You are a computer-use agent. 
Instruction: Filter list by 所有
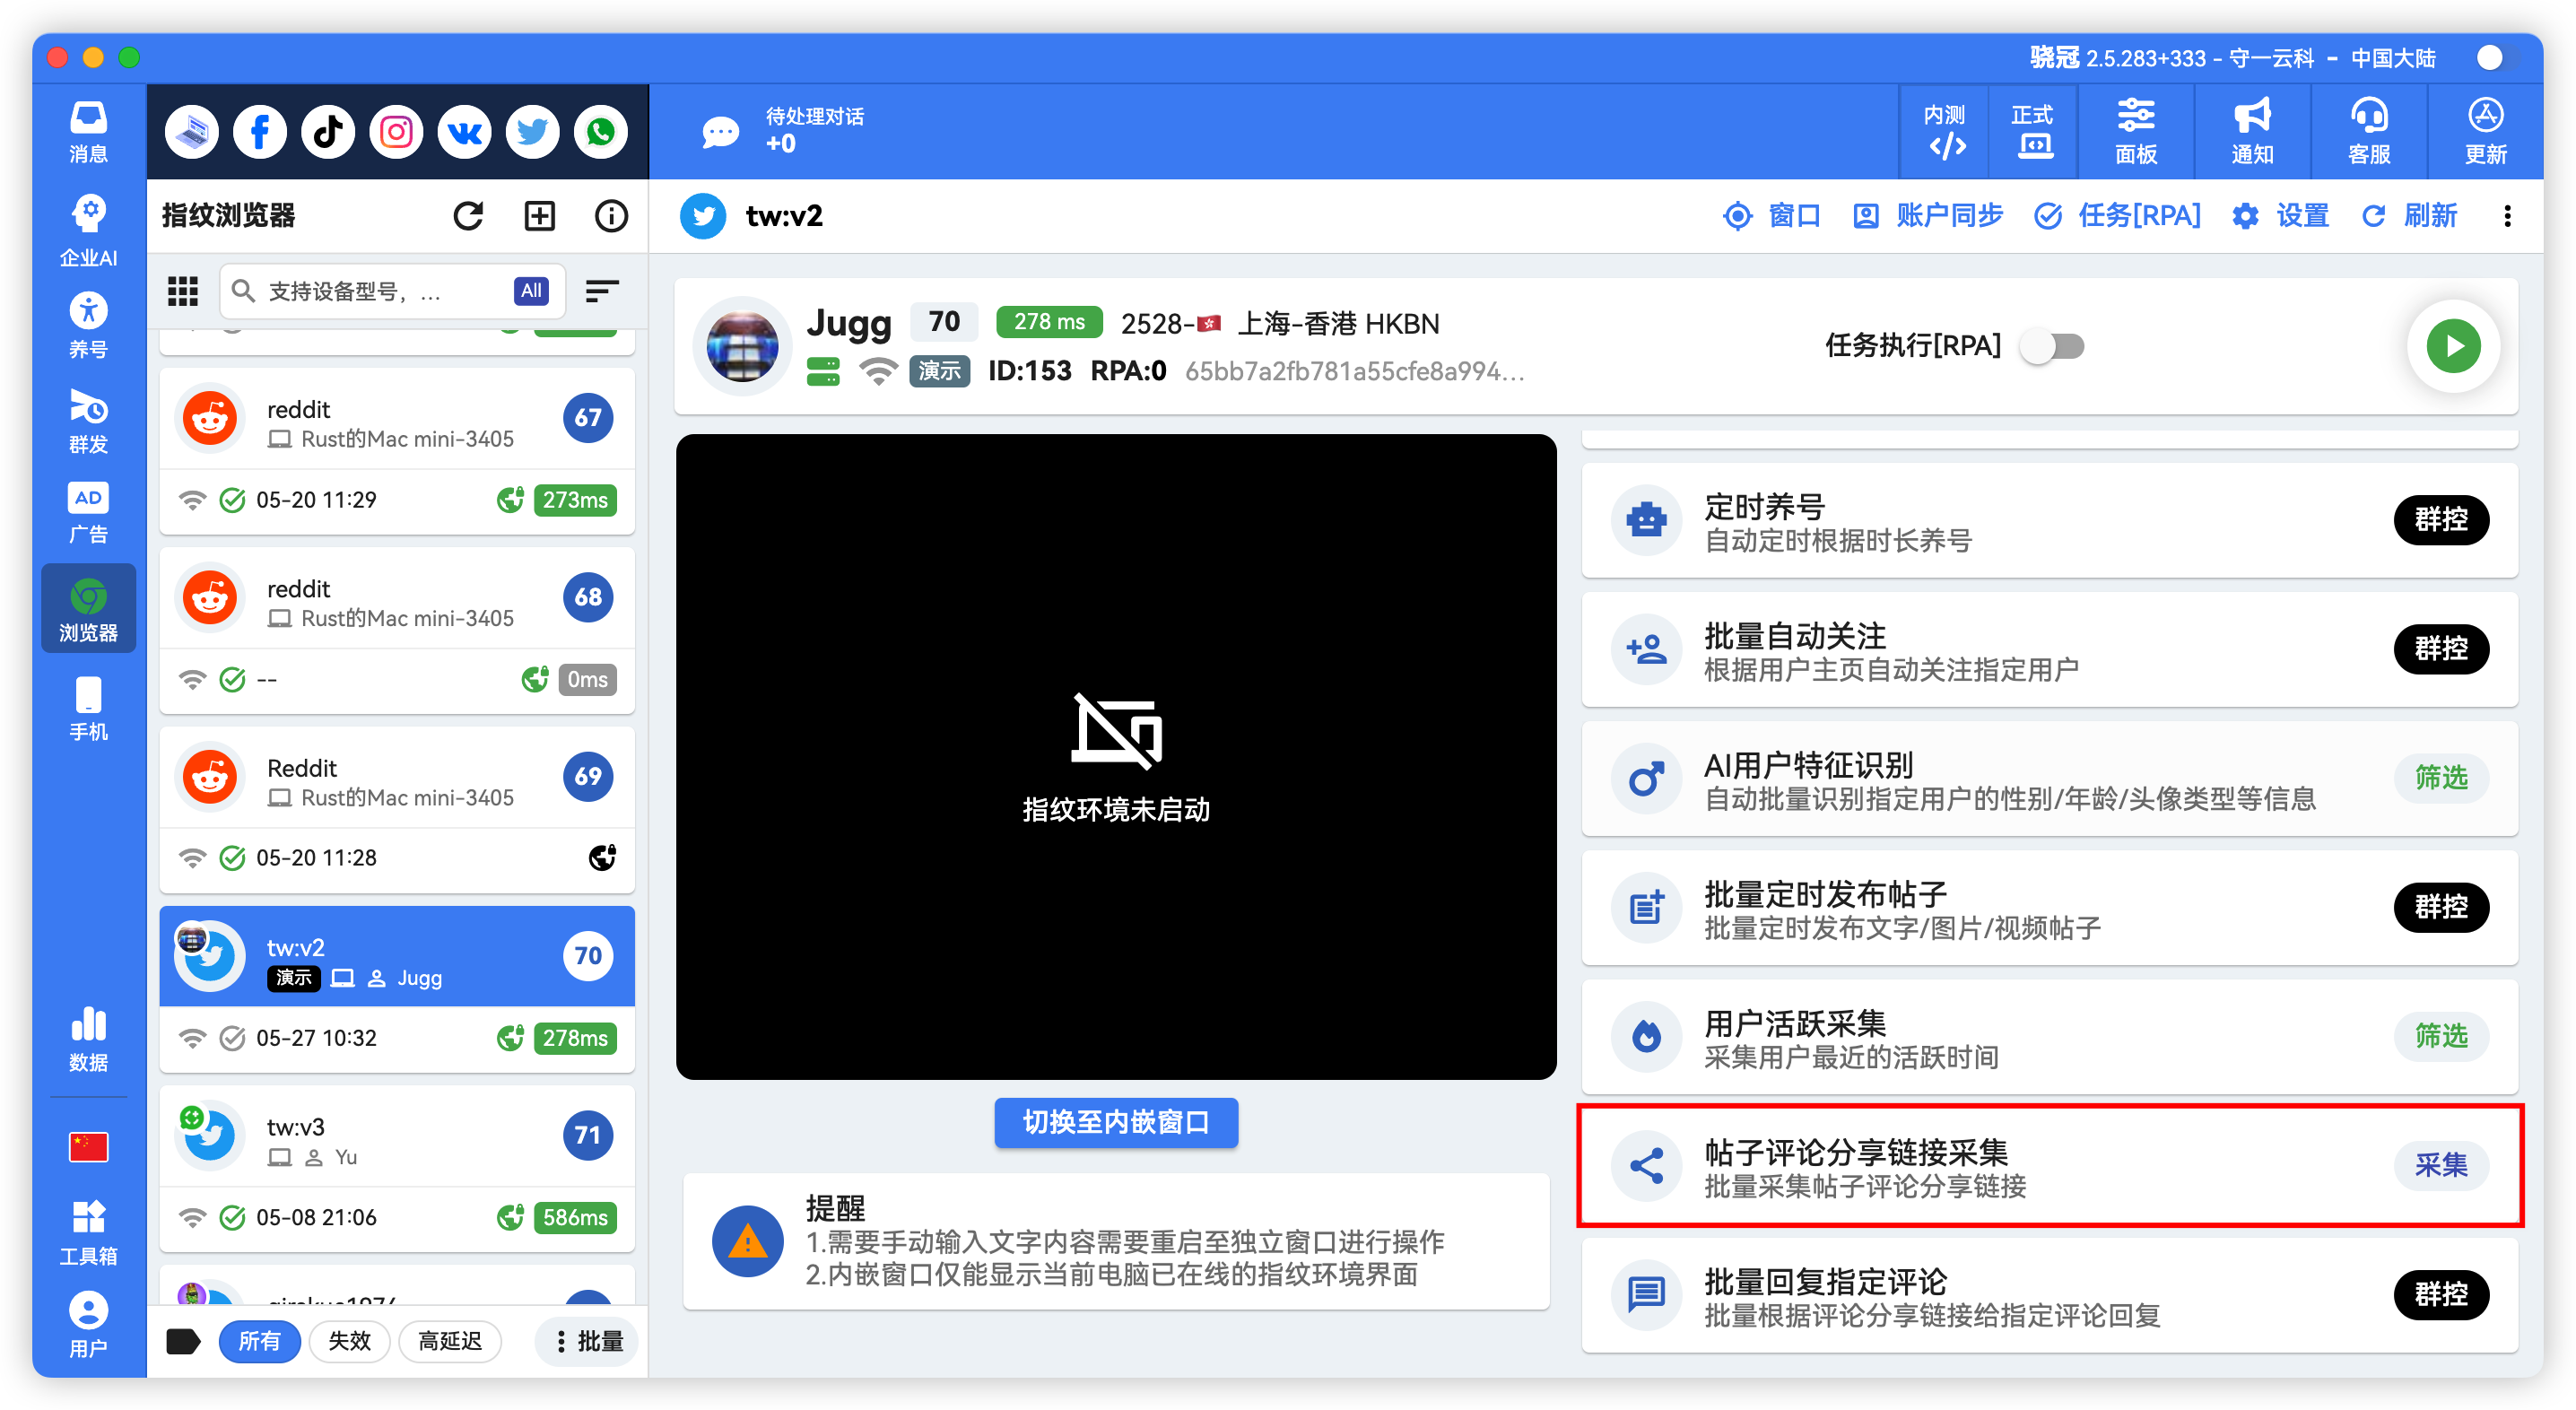[x=259, y=1341]
